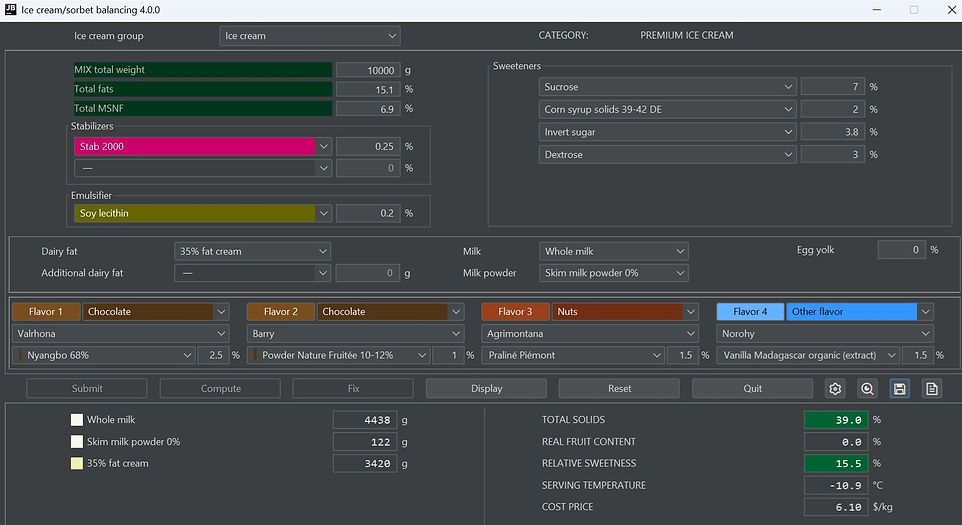Open the Agrimontana brand dropdown

point(590,334)
